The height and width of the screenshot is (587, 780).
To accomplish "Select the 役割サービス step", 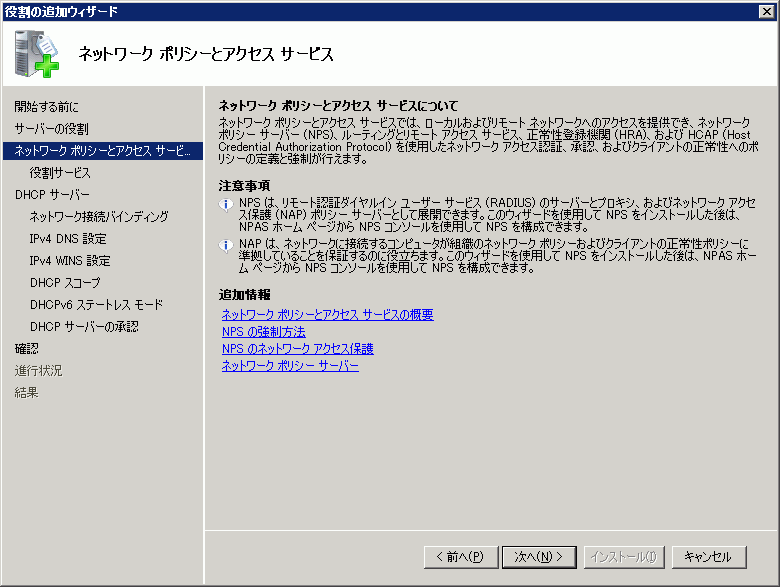I will [60, 173].
